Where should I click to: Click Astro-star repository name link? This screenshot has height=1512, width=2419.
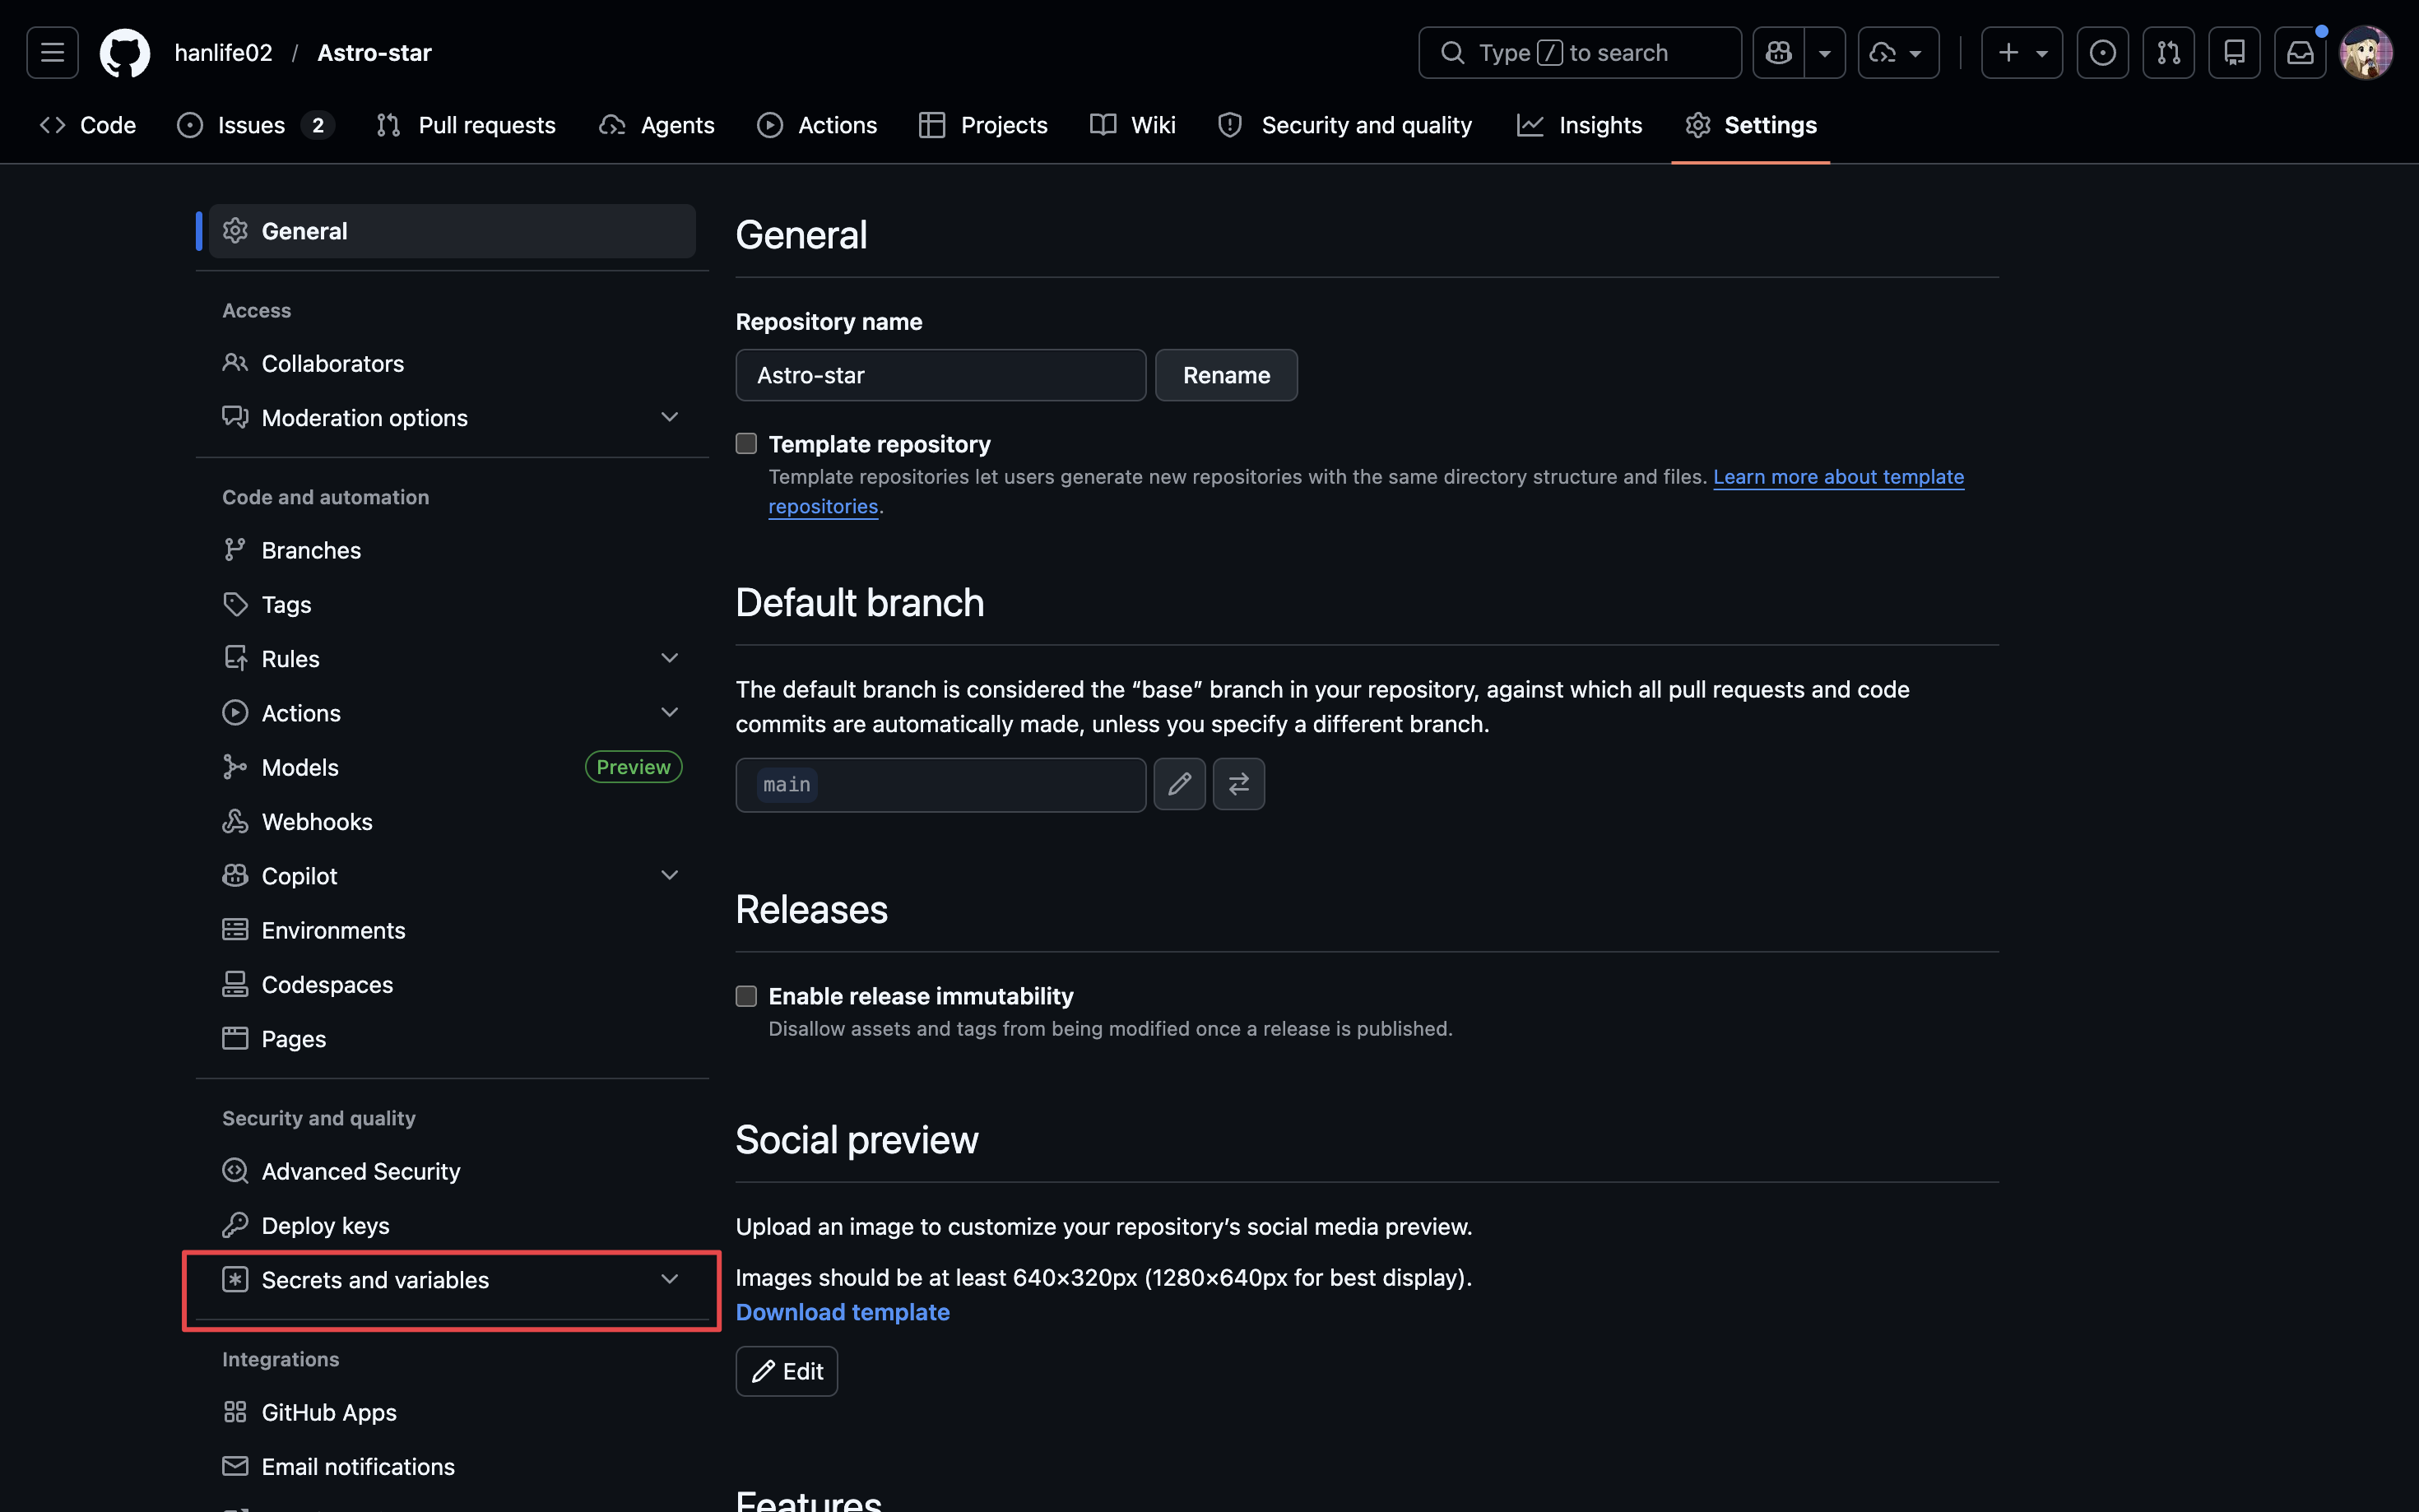[374, 52]
